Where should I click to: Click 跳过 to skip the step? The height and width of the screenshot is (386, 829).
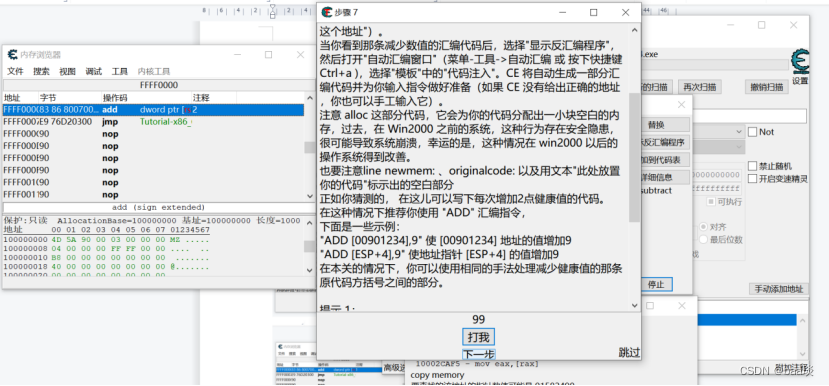tap(629, 352)
